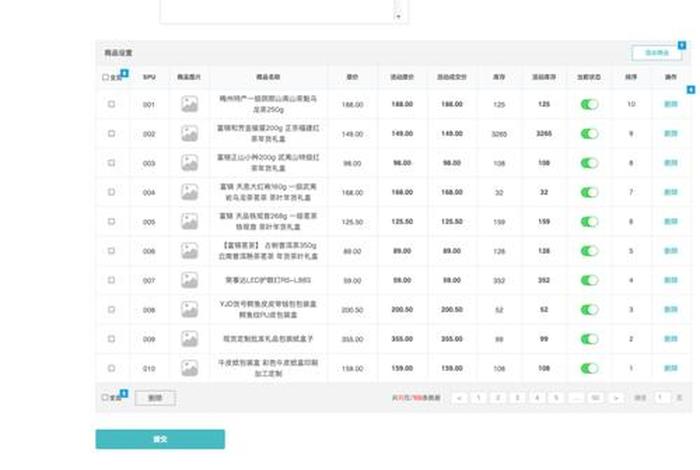Image resolution: width=700 pixels, height=470 pixels.
Task: Go to page 4 in pagination
Action: (x=537, y=398)
